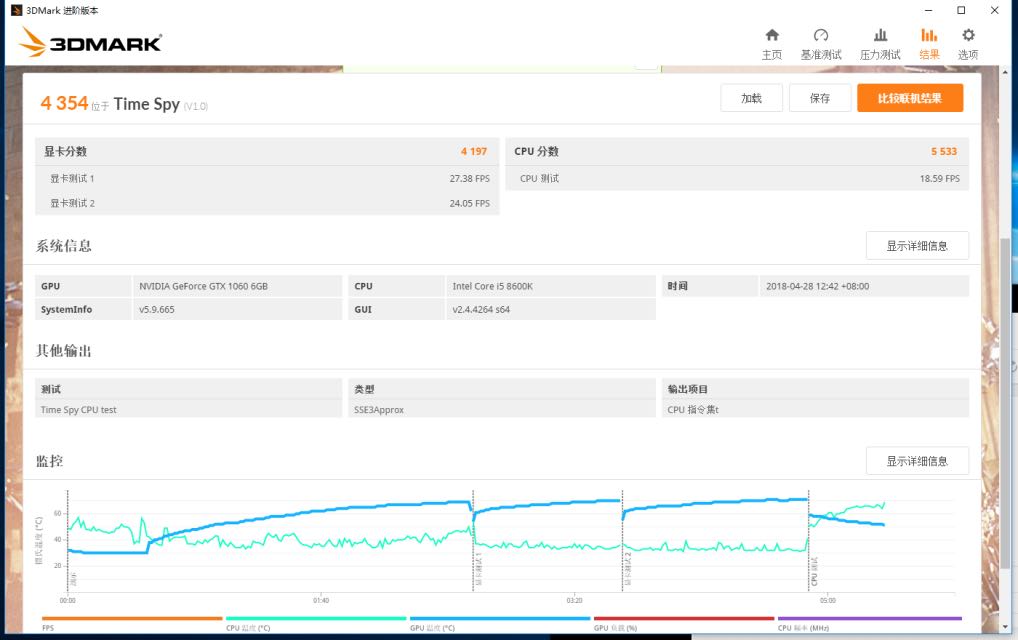Viewport: 1018px width, 640px height.
Task: Select the Intel Core i5 8600K cell
Action: (x=551, y=286)
